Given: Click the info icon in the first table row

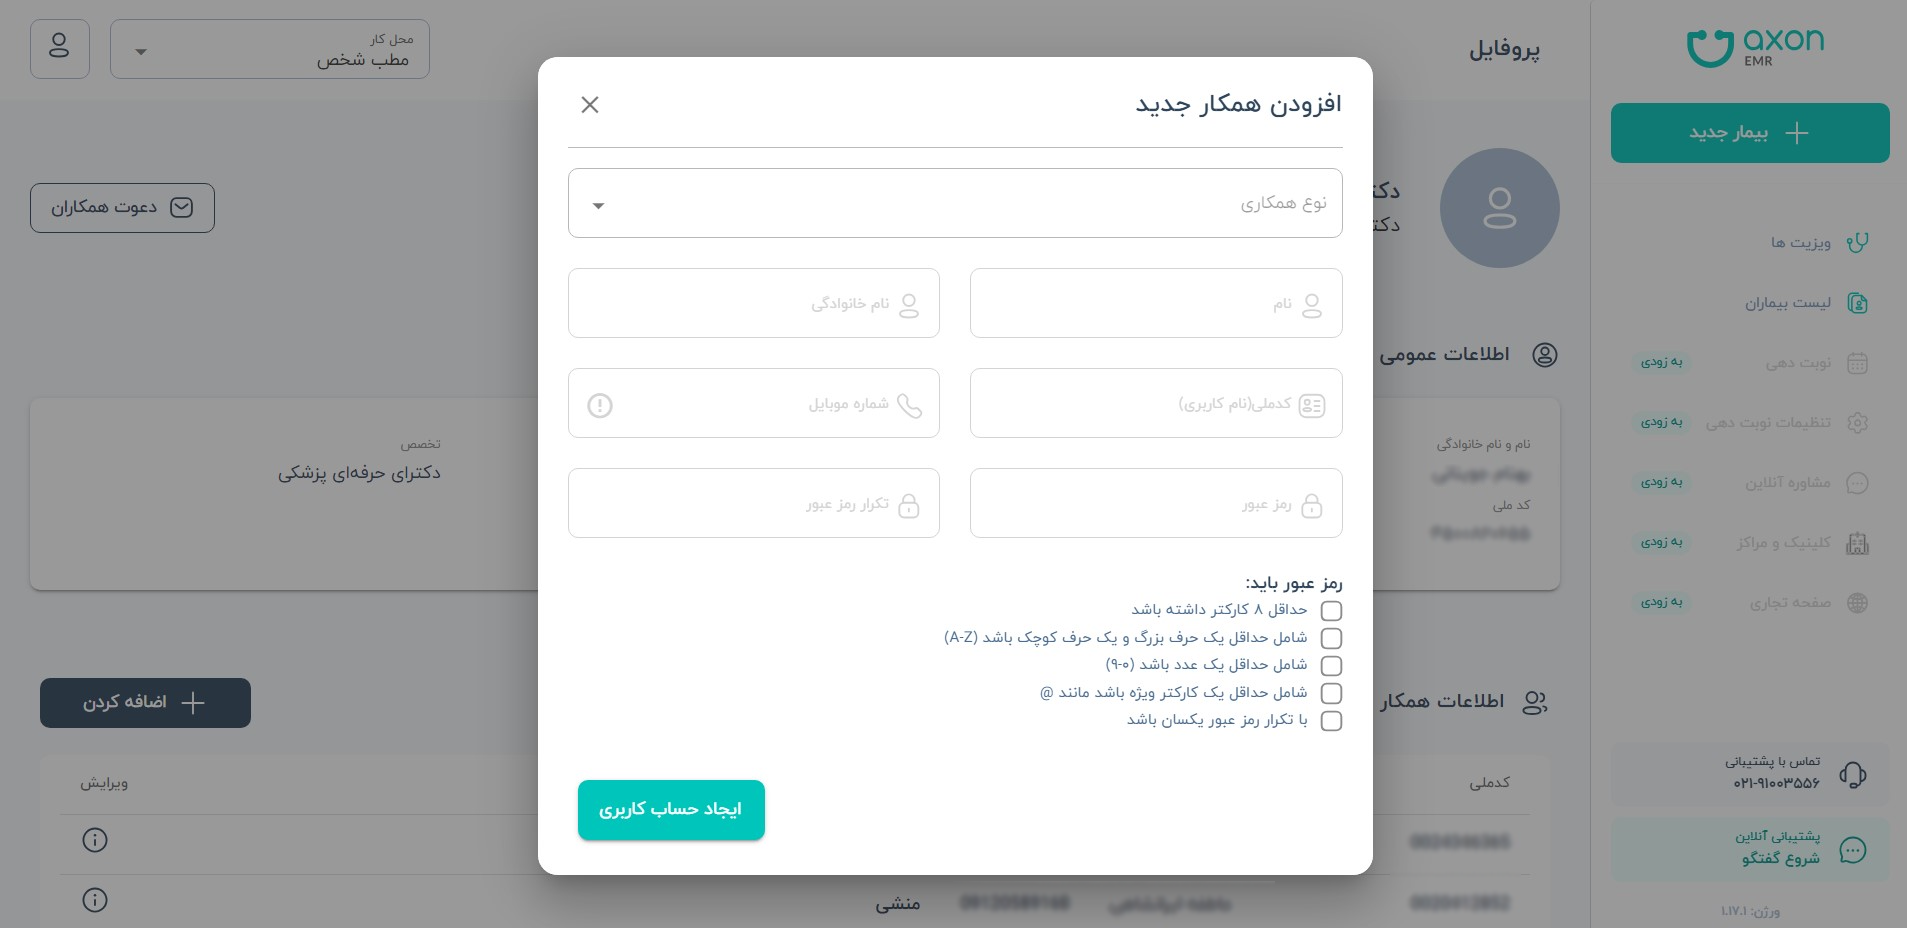Looking at the screenshot, I should coord(95,840).
